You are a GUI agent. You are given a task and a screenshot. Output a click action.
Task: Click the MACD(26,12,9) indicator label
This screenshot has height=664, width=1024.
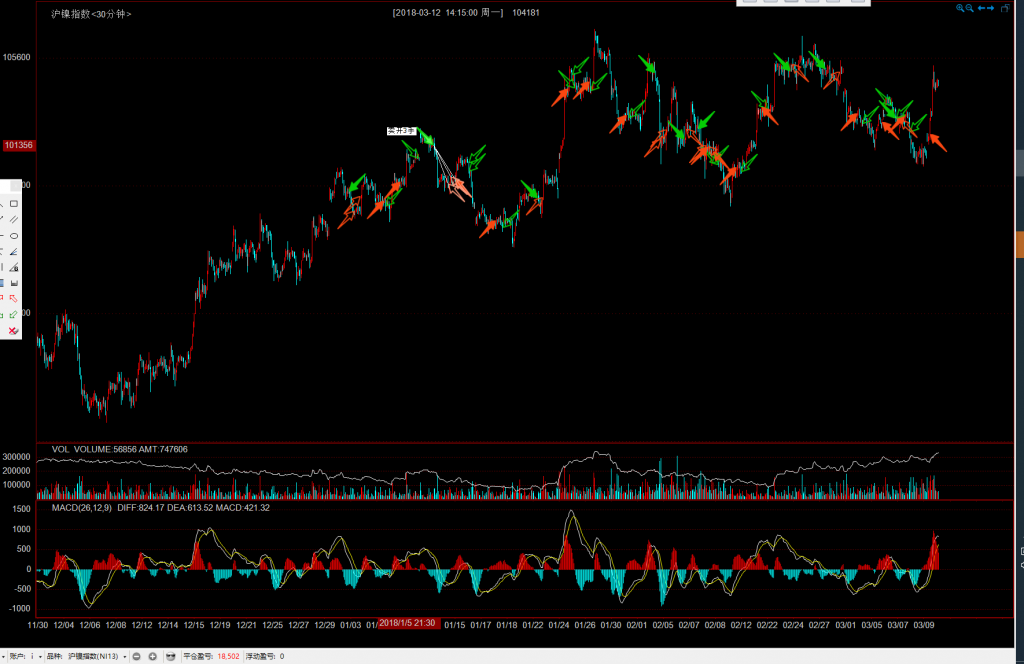(x=78, y=507)
